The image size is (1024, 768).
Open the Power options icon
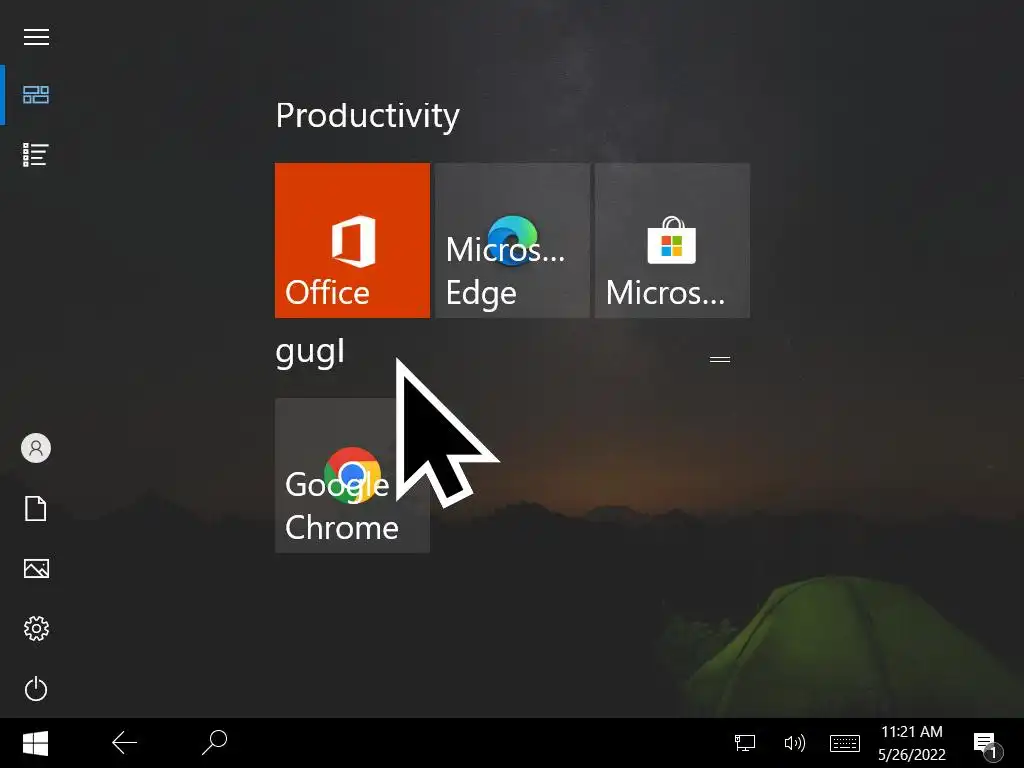coord(36,689)
